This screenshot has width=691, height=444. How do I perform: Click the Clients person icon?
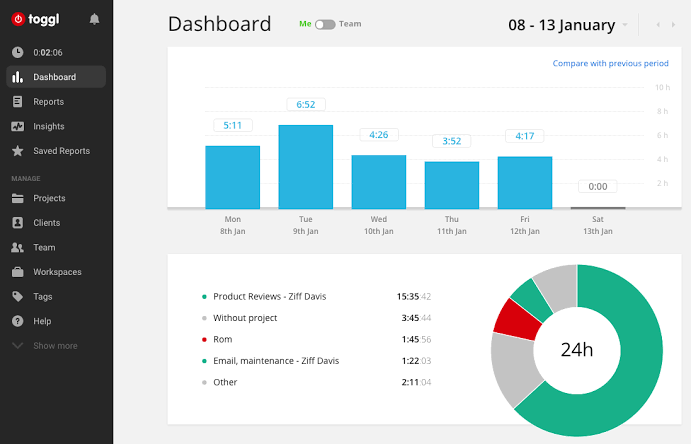[x=18, y=223]
